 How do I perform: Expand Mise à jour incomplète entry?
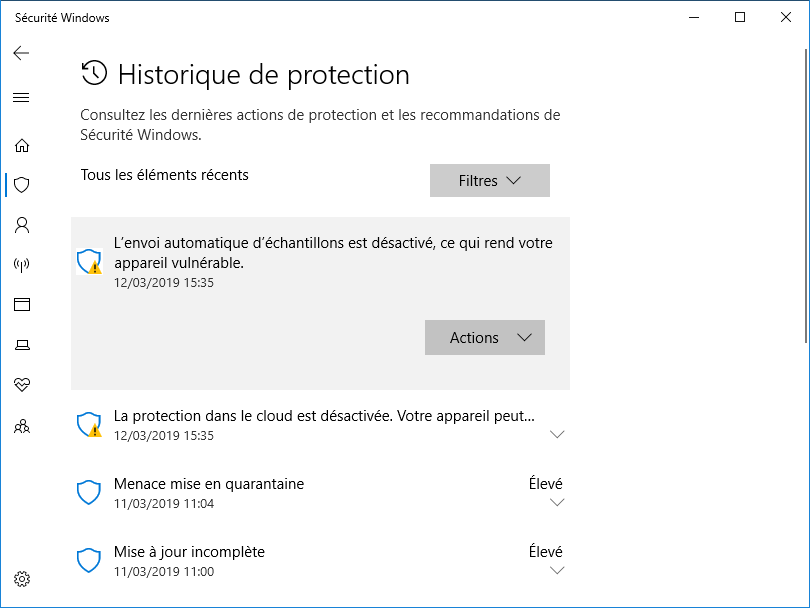[557, 570]
